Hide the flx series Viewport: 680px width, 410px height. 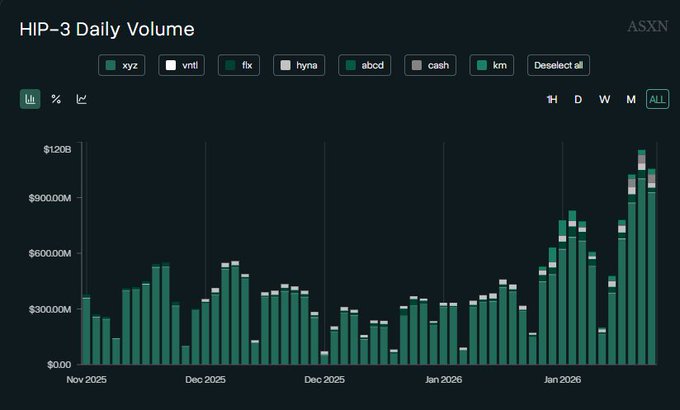coord(240,65)
